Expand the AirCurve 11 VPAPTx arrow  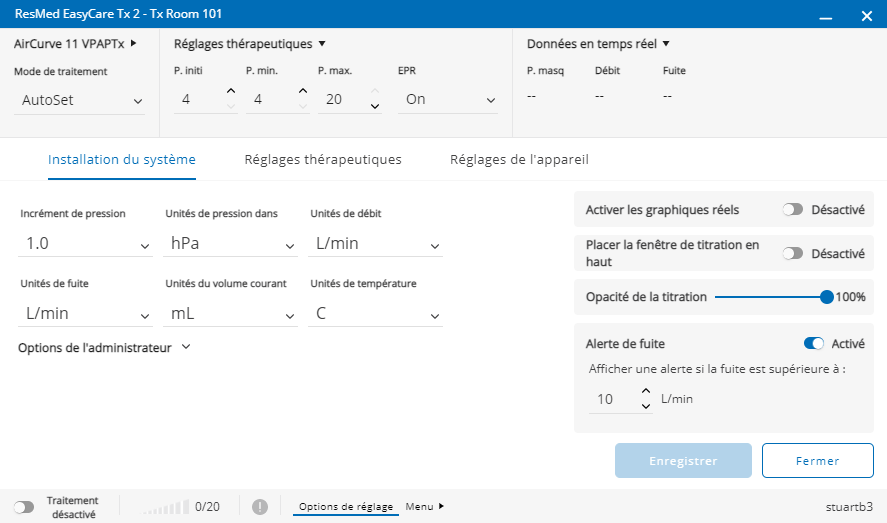tap(134, 43)
